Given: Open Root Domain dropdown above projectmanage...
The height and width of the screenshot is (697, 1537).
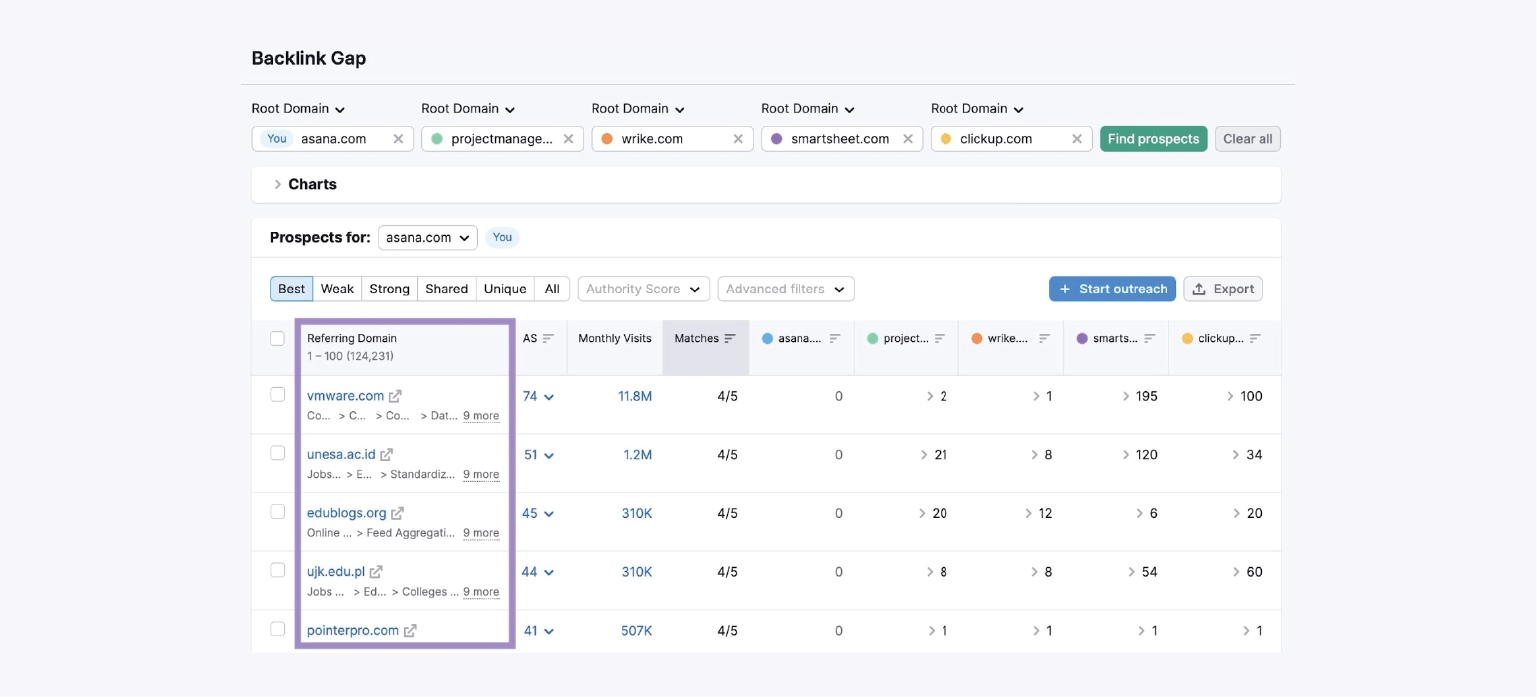Looking at the screenshot, I should (x=468, y=109).
